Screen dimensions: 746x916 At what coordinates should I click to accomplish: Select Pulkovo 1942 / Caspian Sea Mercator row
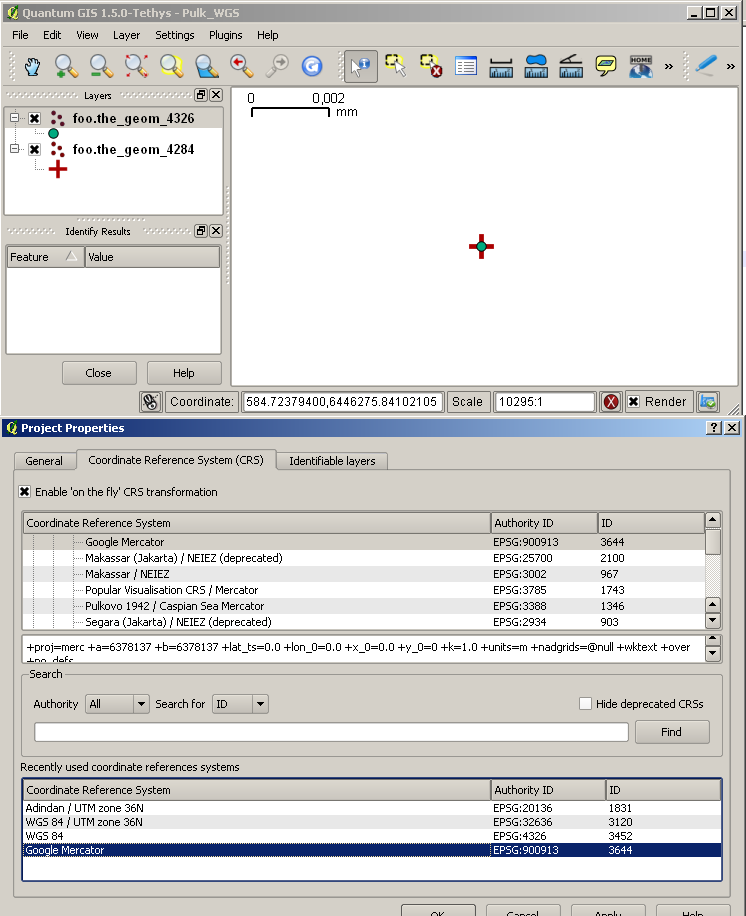pyautogui.click(x=362, y=606)
